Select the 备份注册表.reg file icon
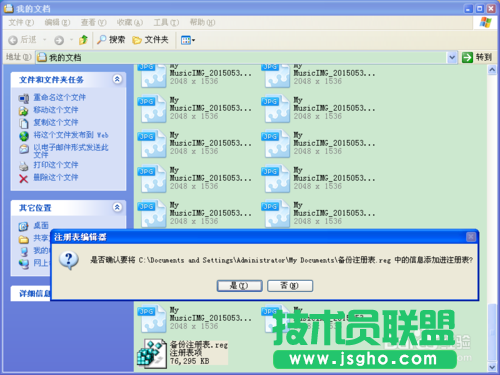 click(152, 353)
